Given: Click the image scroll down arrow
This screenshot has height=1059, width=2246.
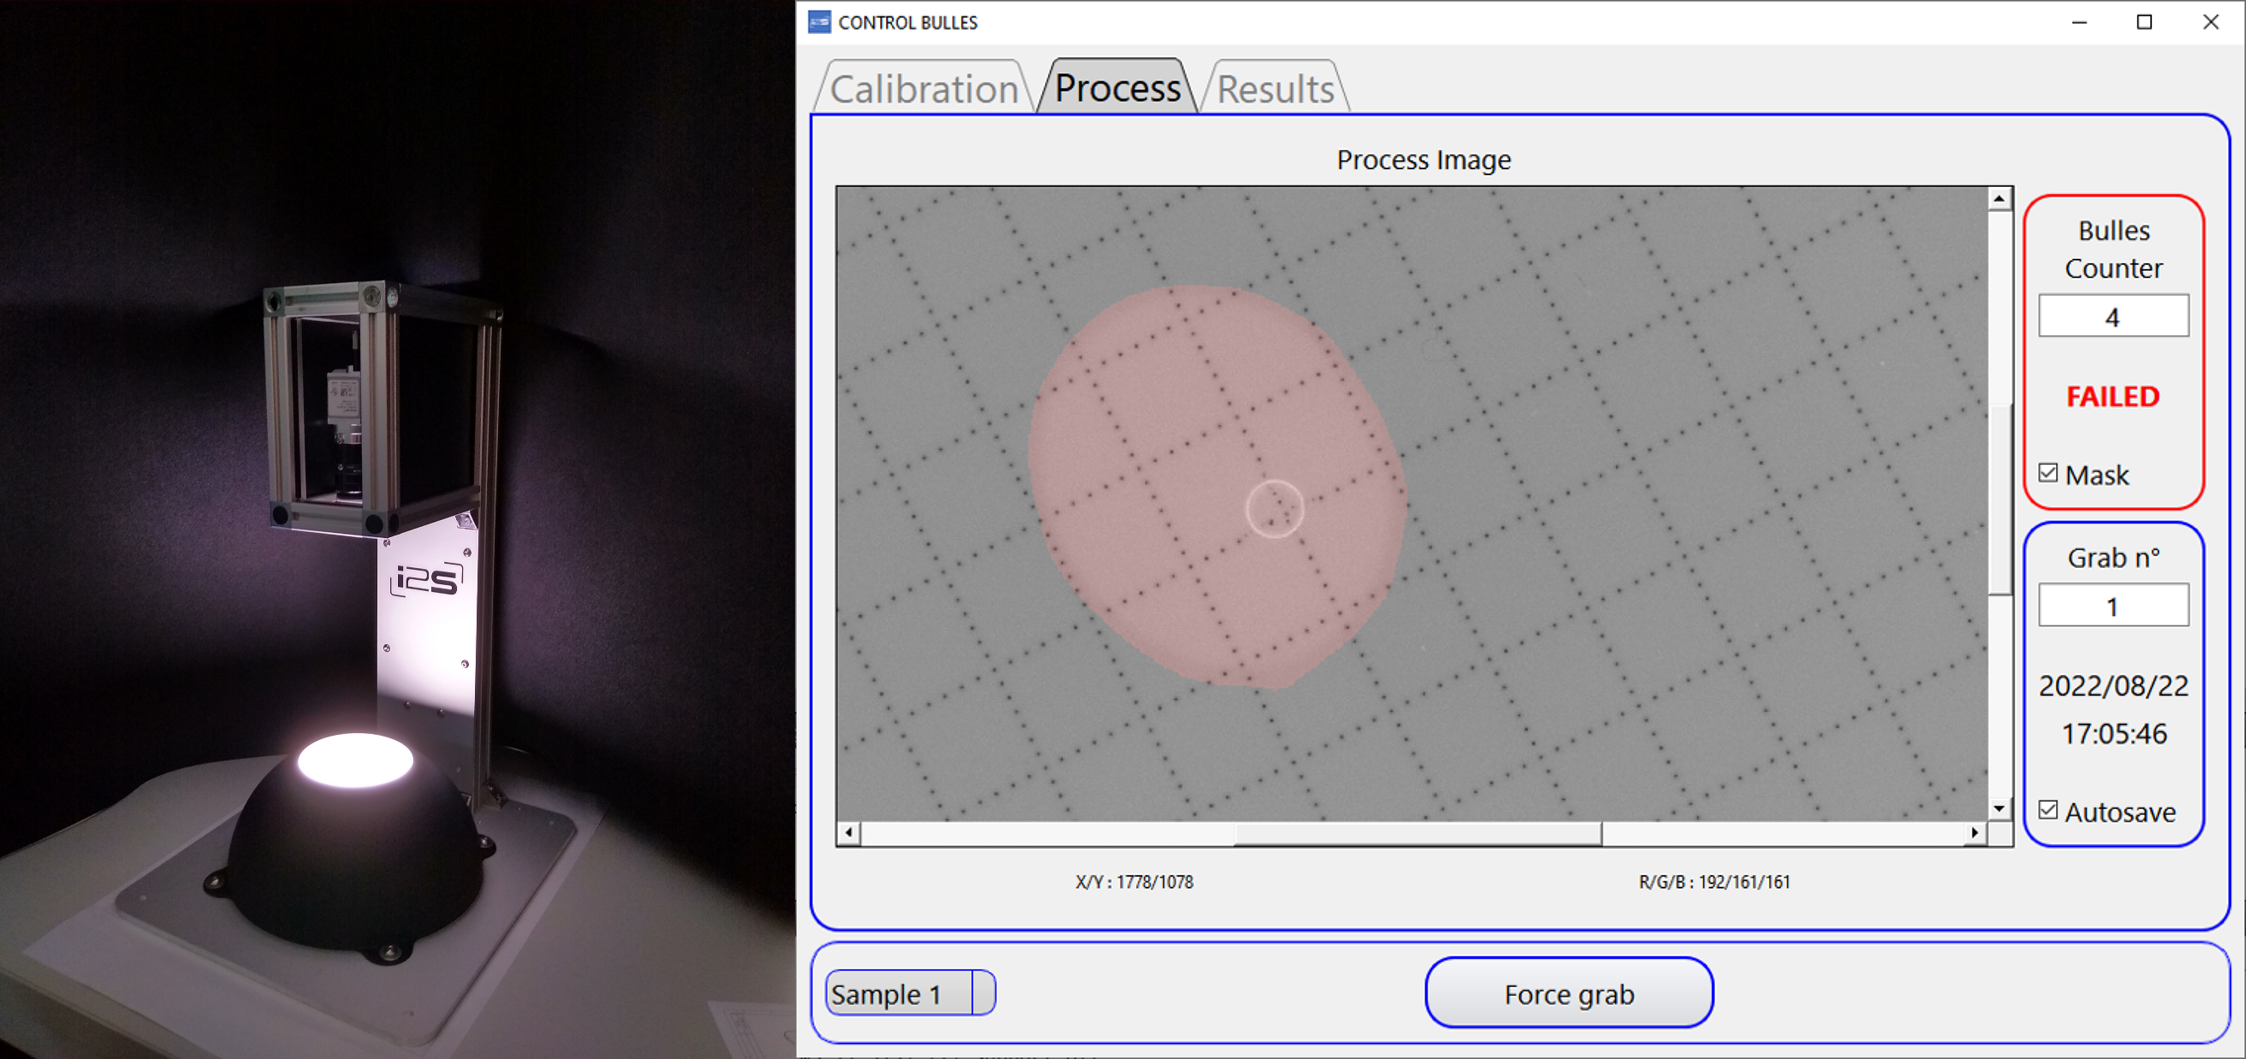Looking at the screenshot, I should coord(1999,808).
